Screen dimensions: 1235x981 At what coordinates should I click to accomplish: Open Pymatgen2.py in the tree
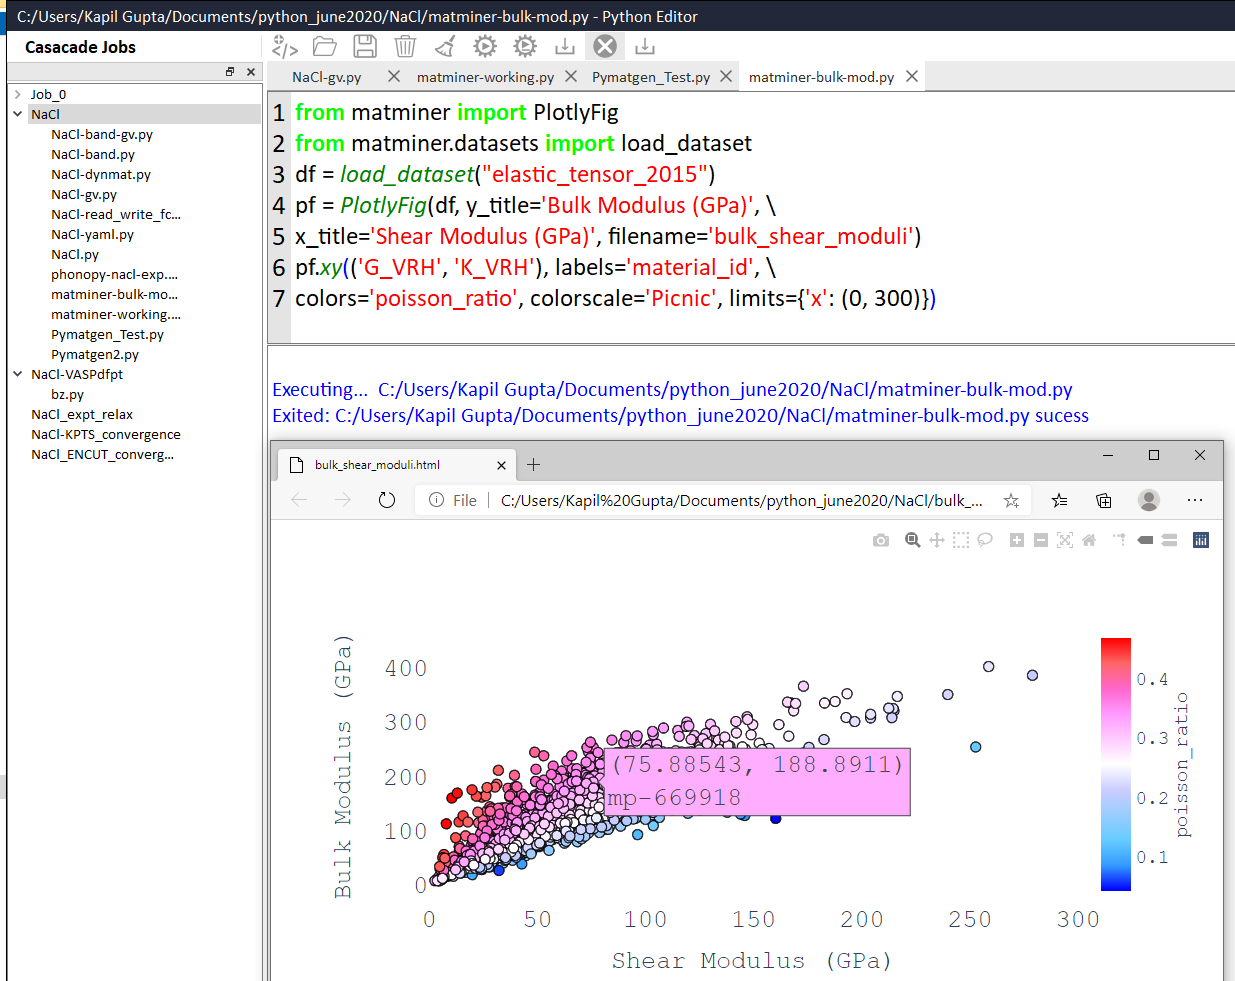pyautogui.click(x=95, y=355)
